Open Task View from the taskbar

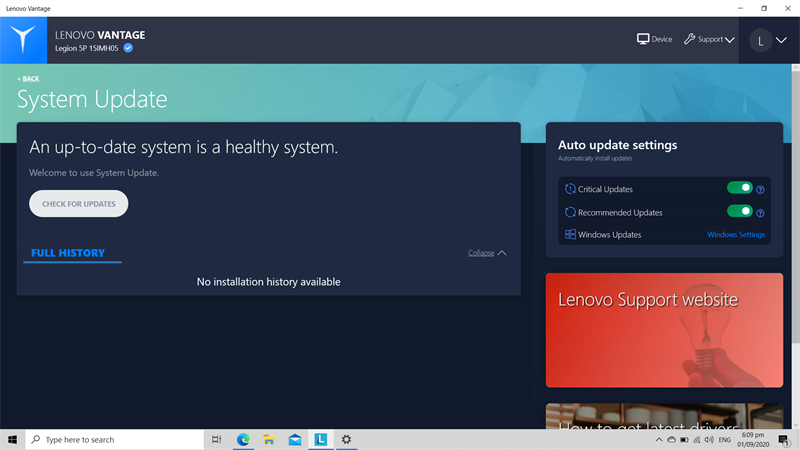(217, 440)
